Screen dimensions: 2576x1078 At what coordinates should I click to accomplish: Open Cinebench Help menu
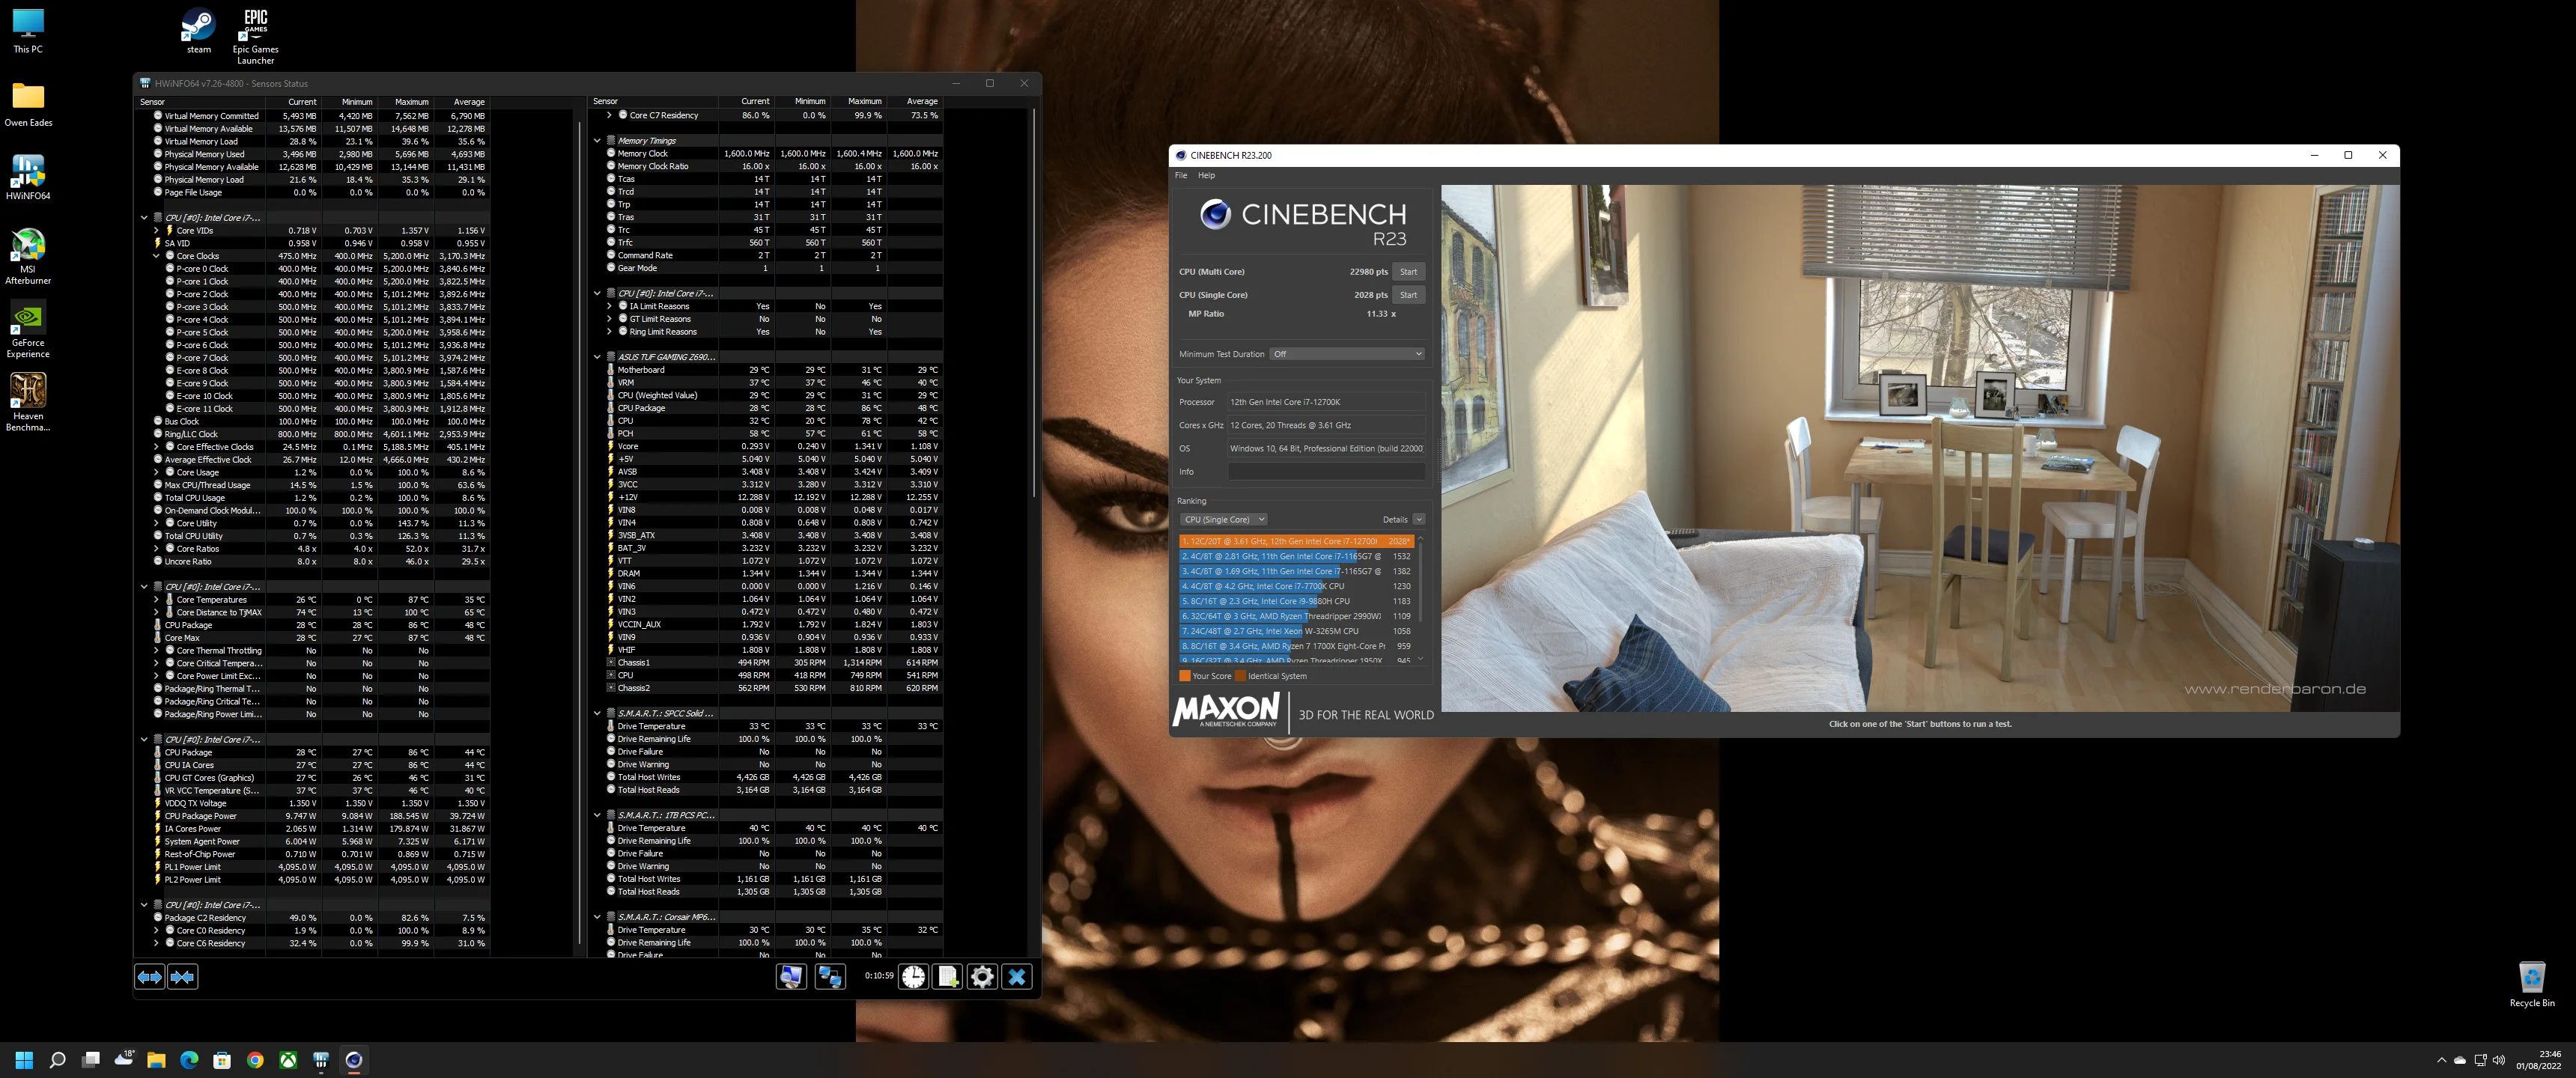(1206, 175)
